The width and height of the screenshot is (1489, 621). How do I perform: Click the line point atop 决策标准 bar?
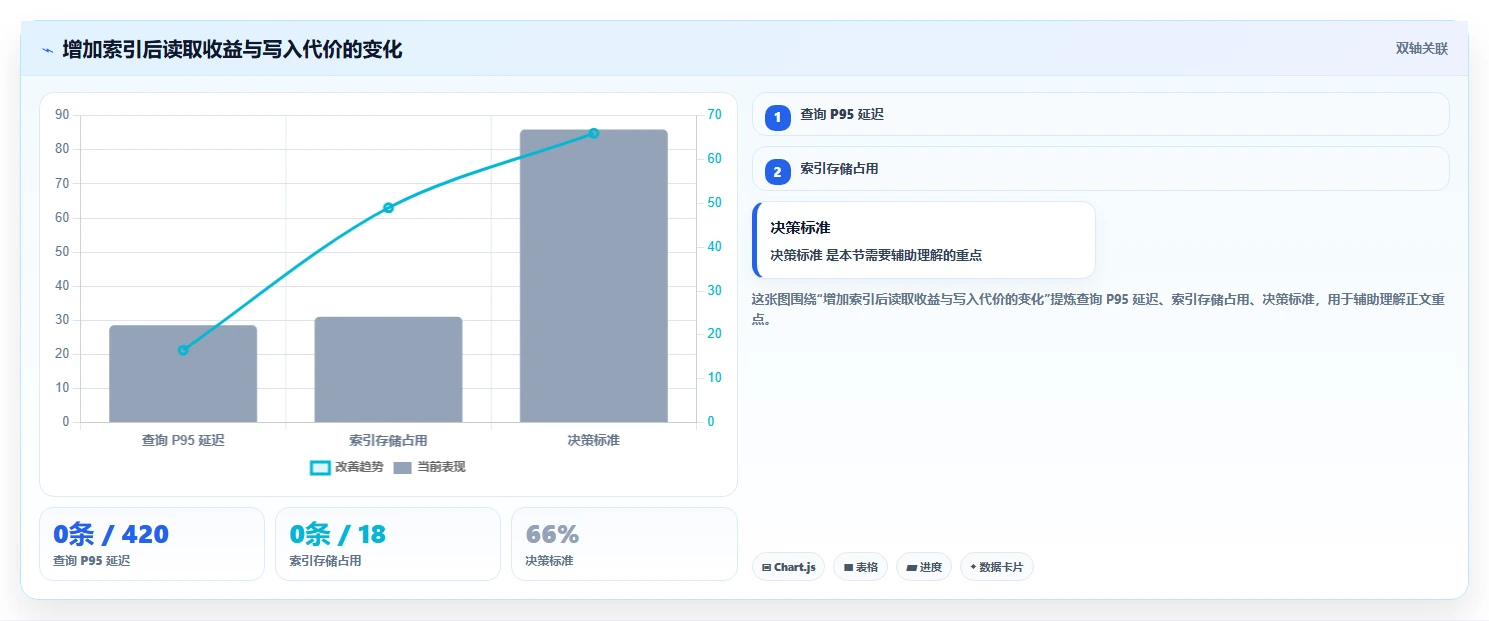594,133
